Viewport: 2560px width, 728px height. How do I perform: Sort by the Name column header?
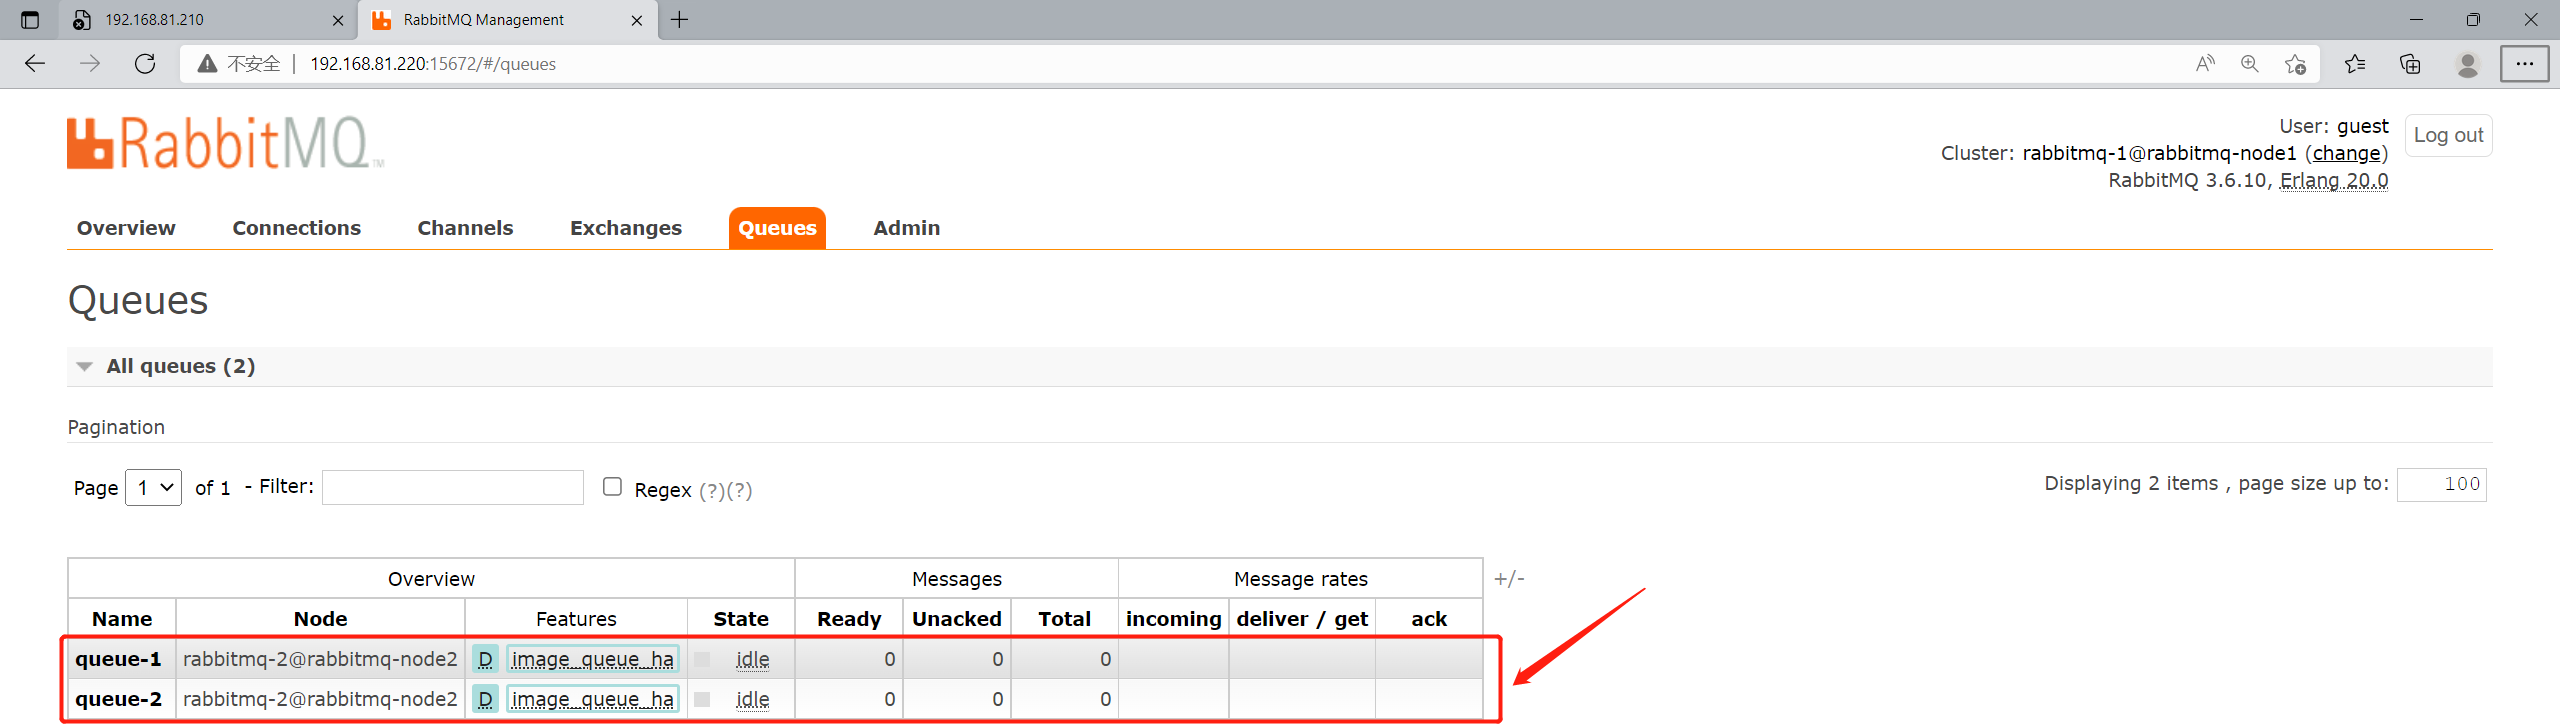pos(122,619)
